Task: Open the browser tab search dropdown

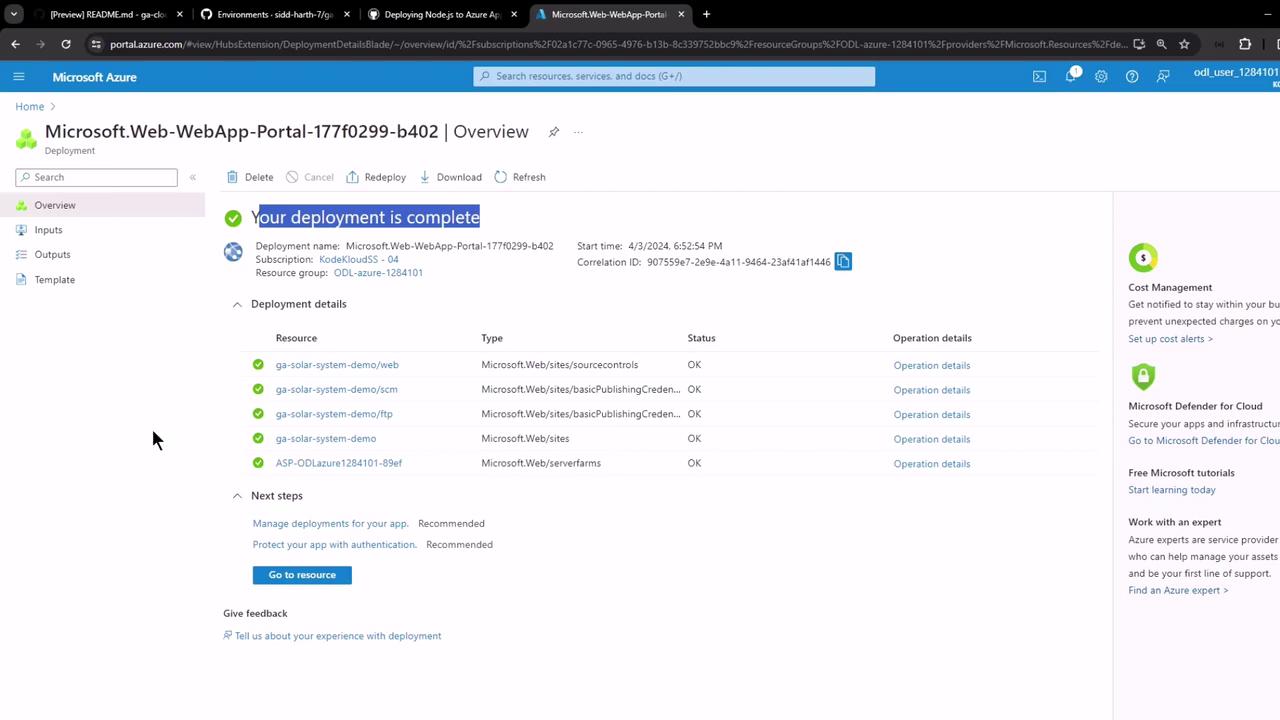Action: [14, 14]
